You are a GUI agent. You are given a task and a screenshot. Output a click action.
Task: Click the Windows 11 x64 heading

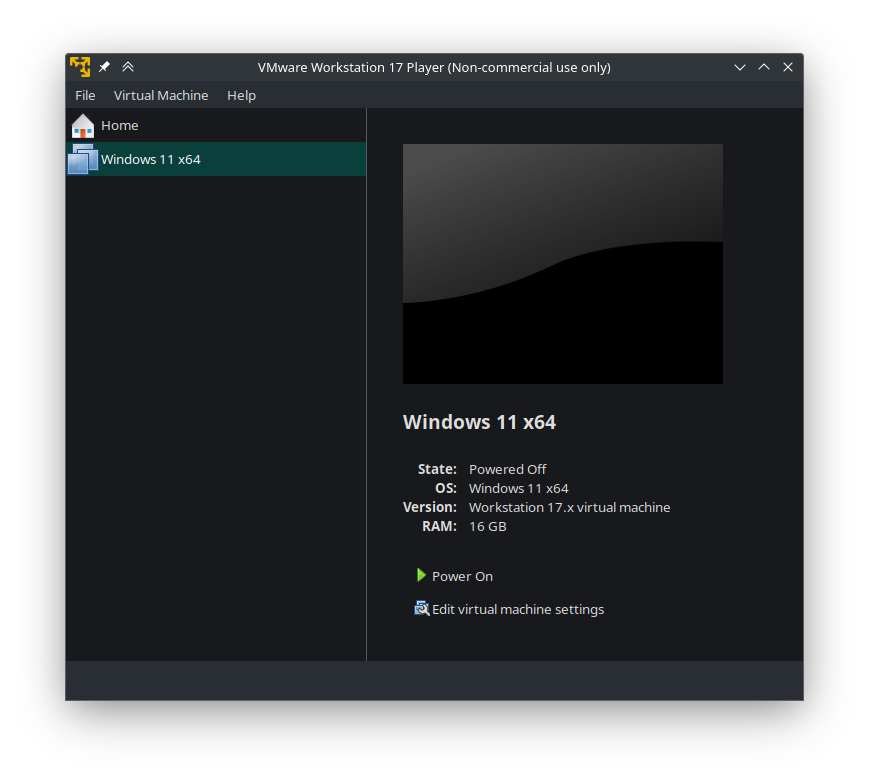479,422
